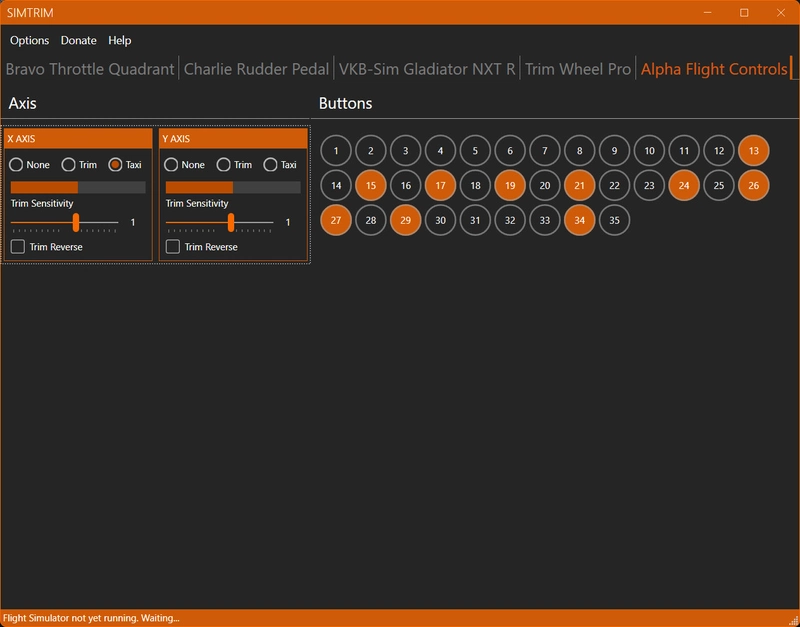Click the button 1 indicator circle
800x627 pixels.
334,150
